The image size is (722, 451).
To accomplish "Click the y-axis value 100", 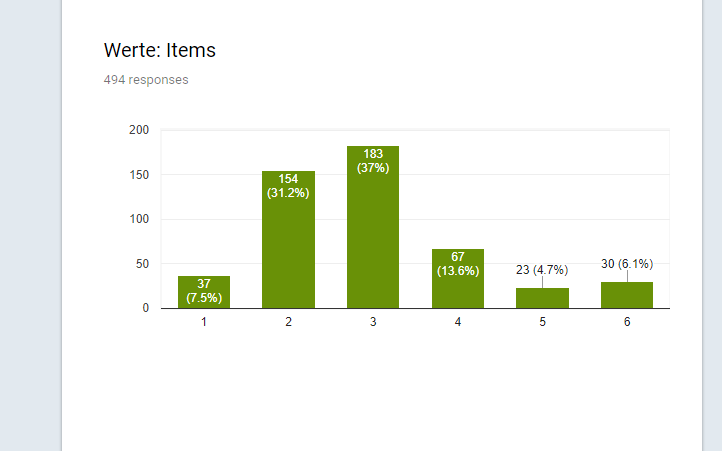I will coord(139,219).
